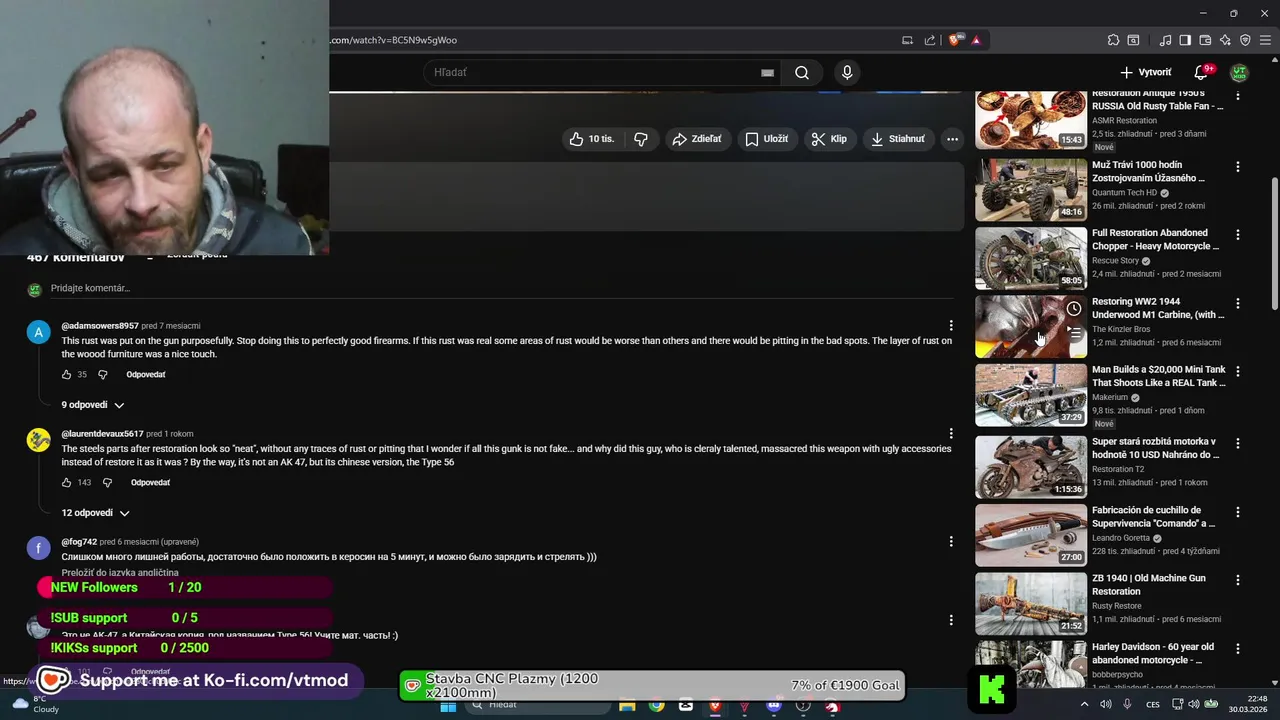Open the Muž Trávi 1000 hodín video thumbnail
Screen dimensions: 1280x720
1031,189
